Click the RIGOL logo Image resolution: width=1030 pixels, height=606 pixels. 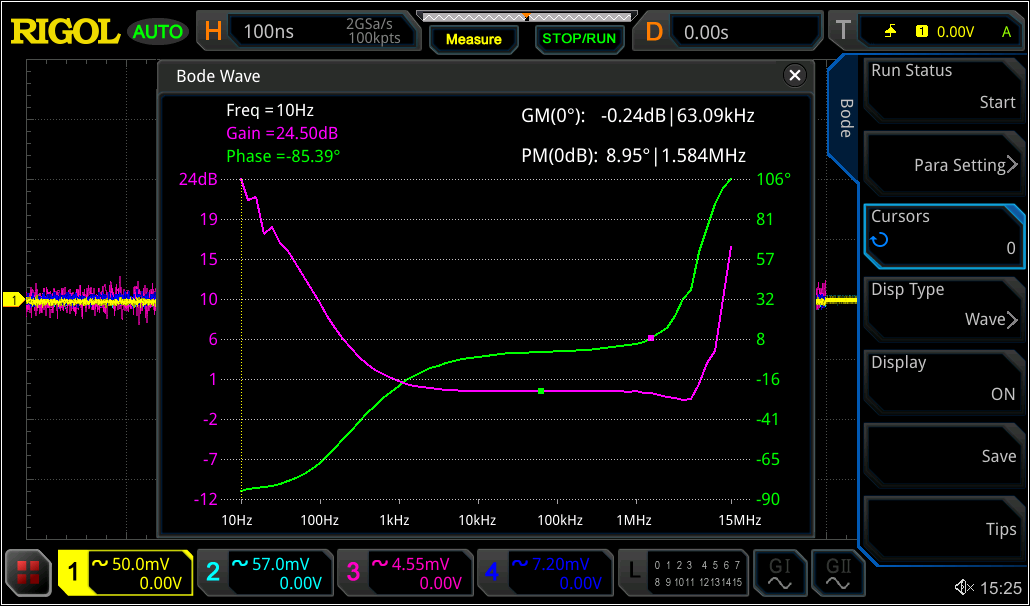coord(63,30)
